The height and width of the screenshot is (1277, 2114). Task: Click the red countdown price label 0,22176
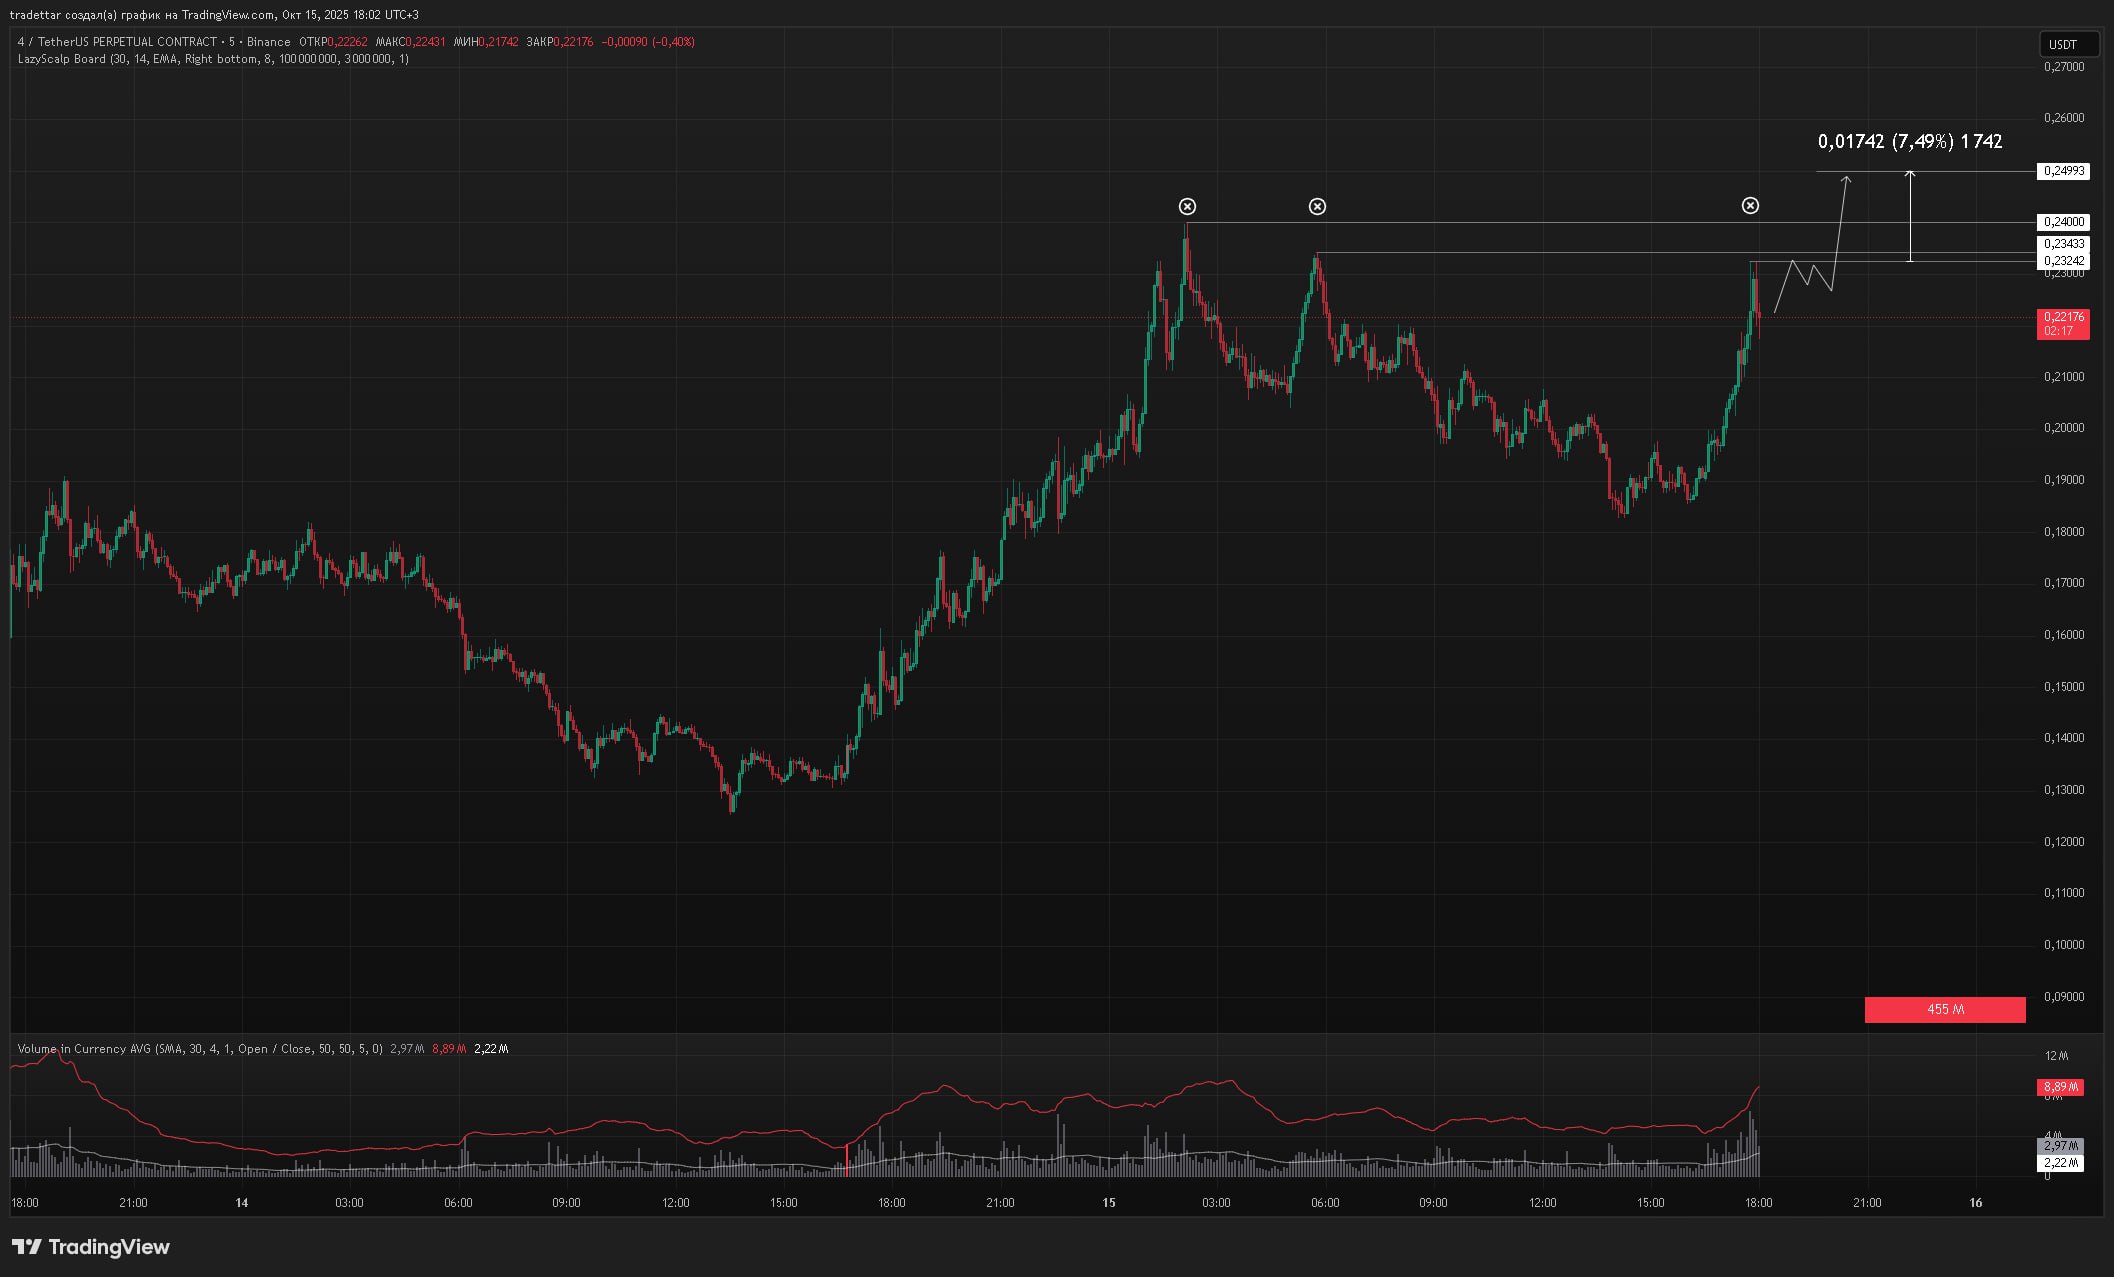tap(2062, 323)
